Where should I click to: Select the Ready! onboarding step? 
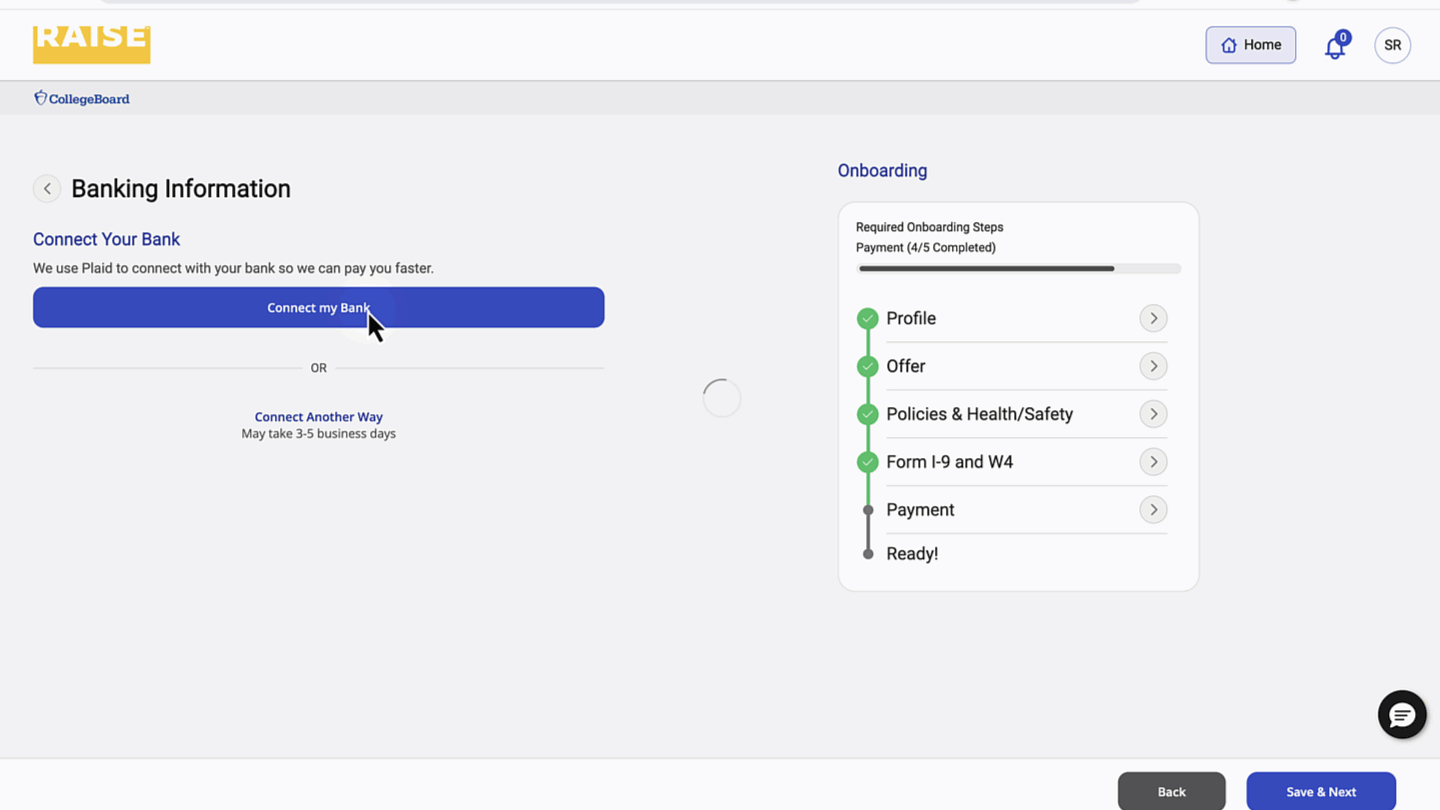coord(912,554)
